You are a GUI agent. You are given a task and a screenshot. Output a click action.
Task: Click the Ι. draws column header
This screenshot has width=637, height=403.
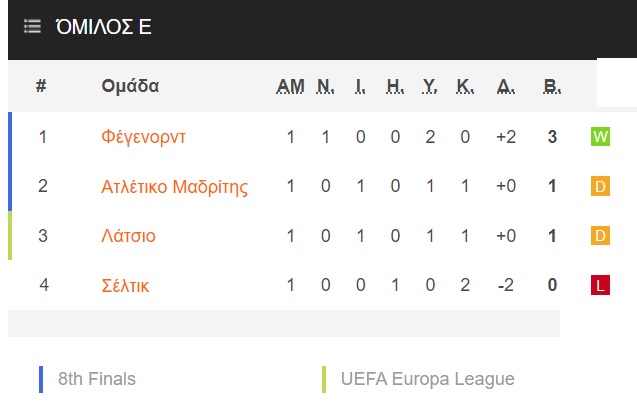(360, 86)
